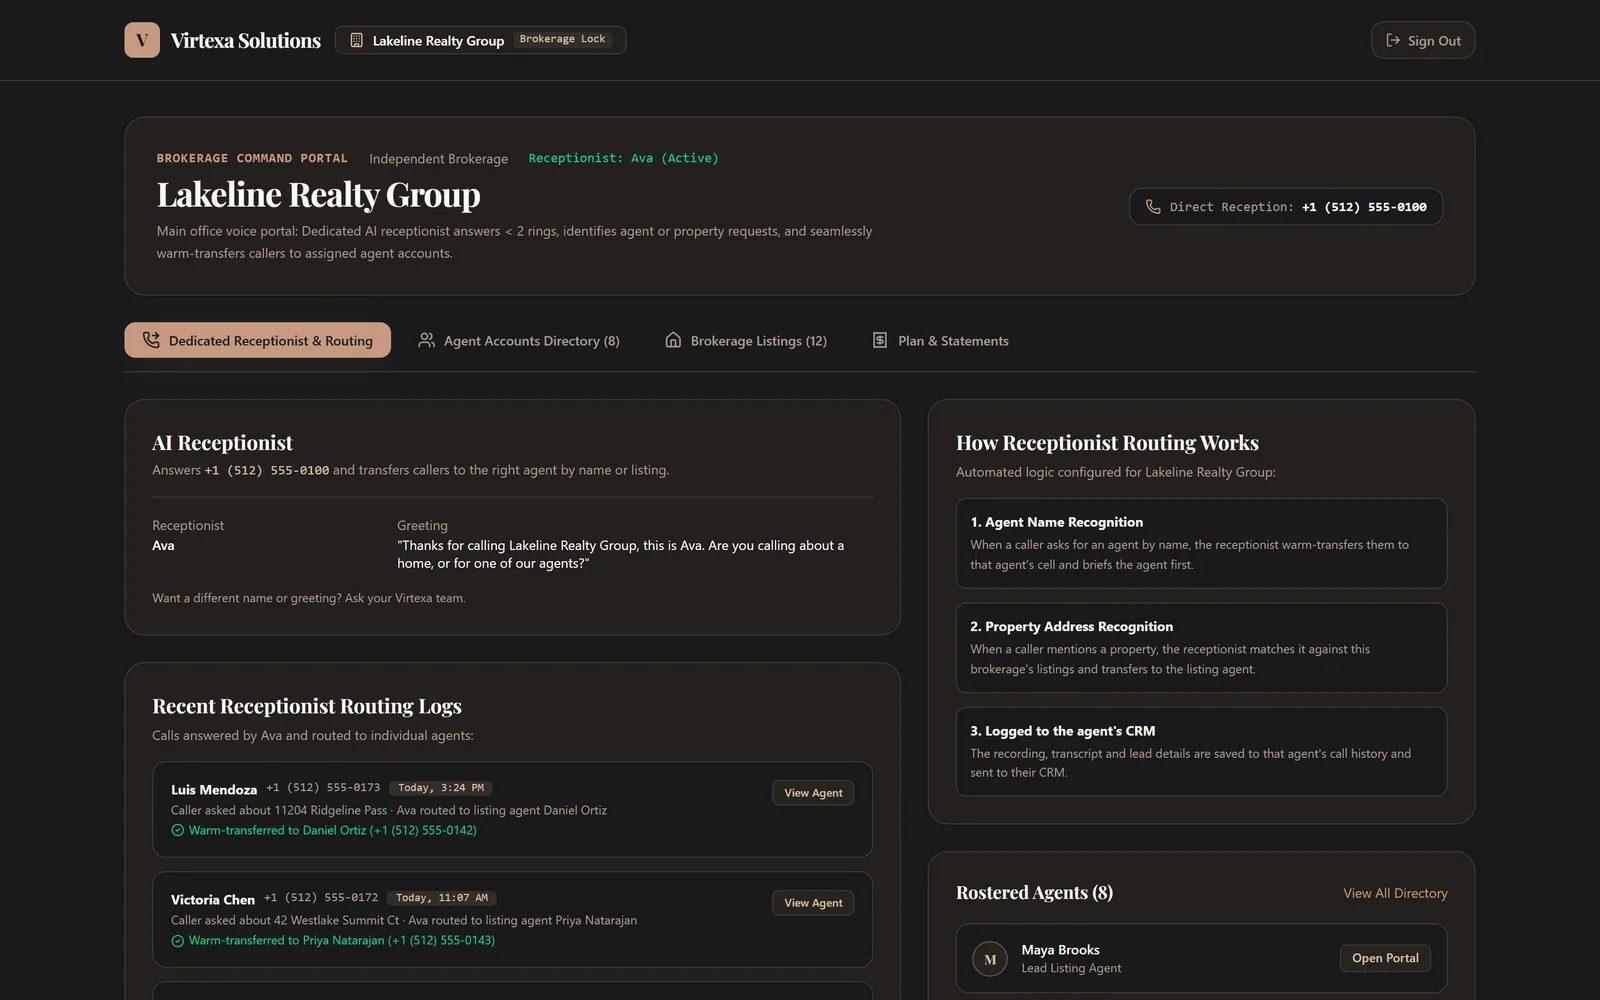1600x1000 pixels.
Task: Click the building icon beside Lakeline Realty Group
Action: 356,40
